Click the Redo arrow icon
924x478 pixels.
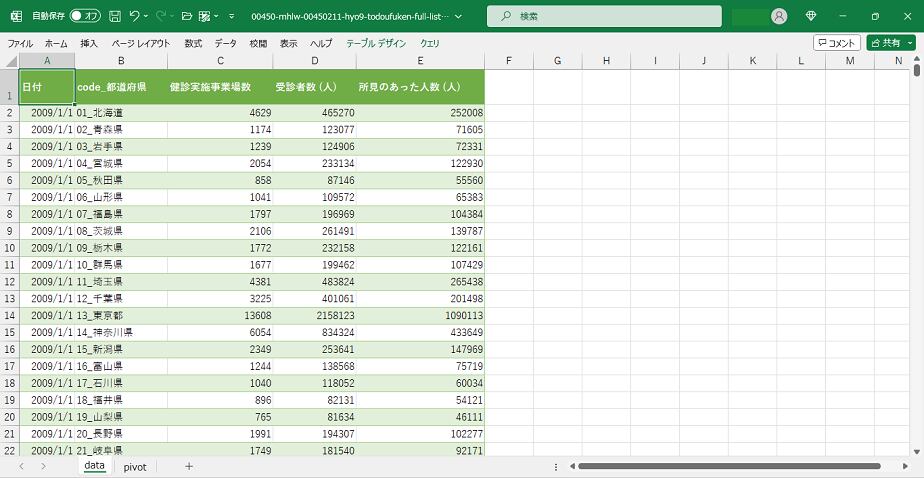click(162, 16)
